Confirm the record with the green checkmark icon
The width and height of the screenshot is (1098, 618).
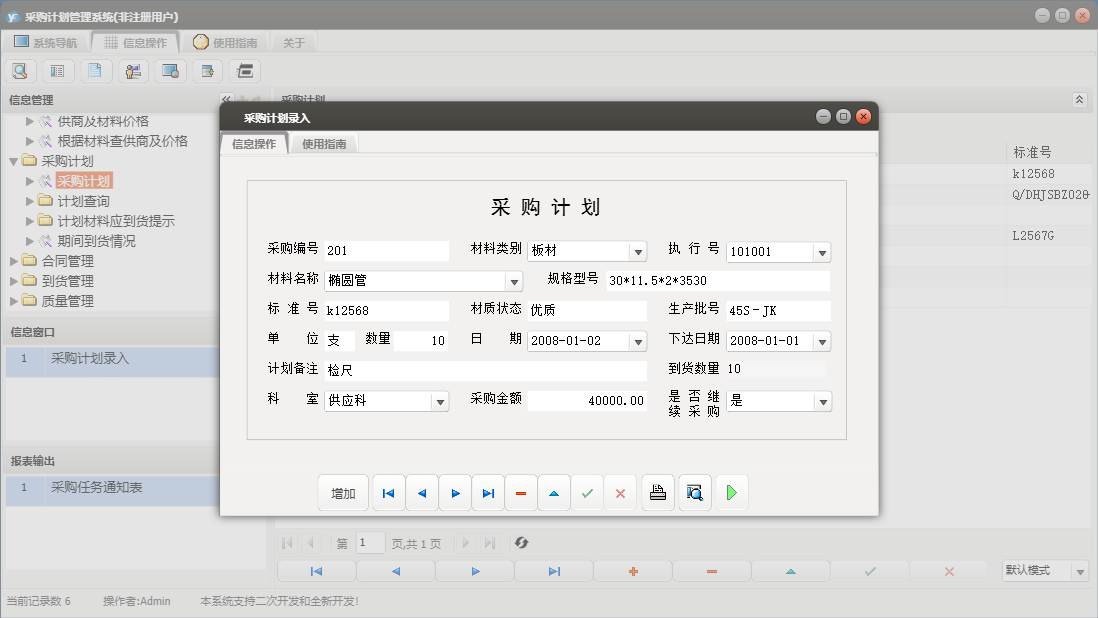pyautogui.click(x=588, y=492)
